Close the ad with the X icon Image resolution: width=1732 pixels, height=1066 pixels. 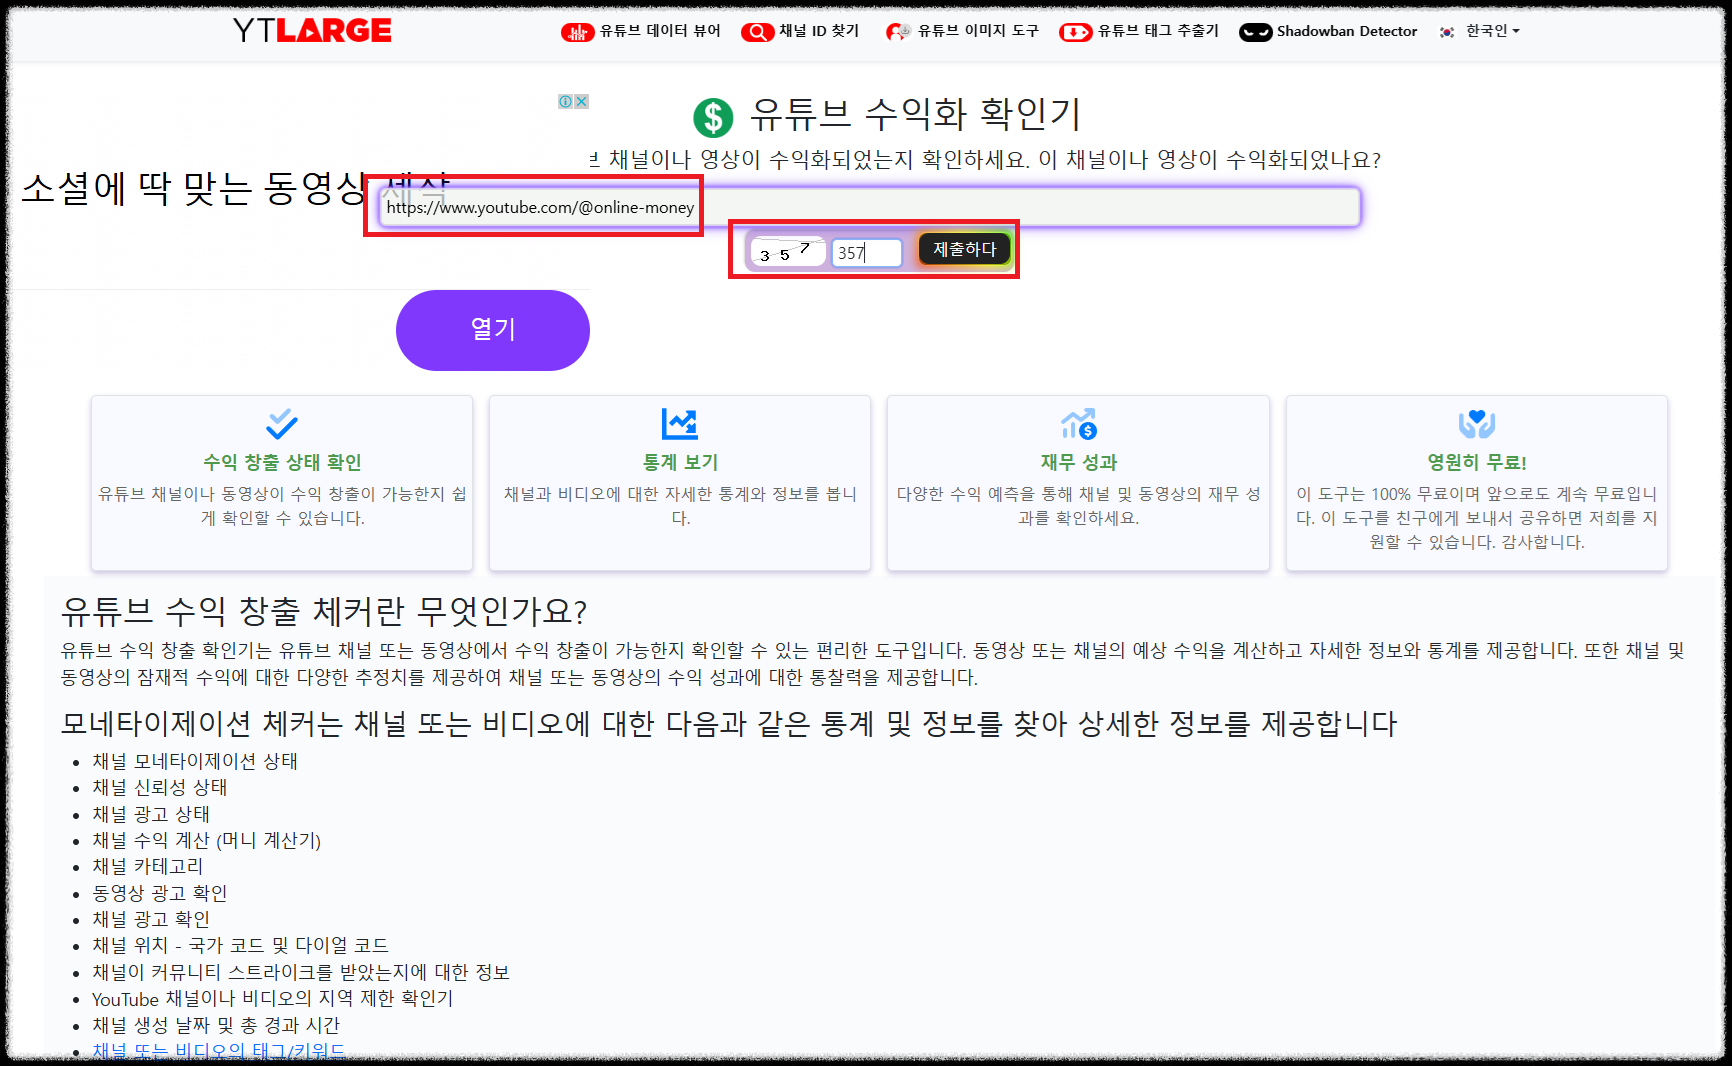click(x=581, y=101)
